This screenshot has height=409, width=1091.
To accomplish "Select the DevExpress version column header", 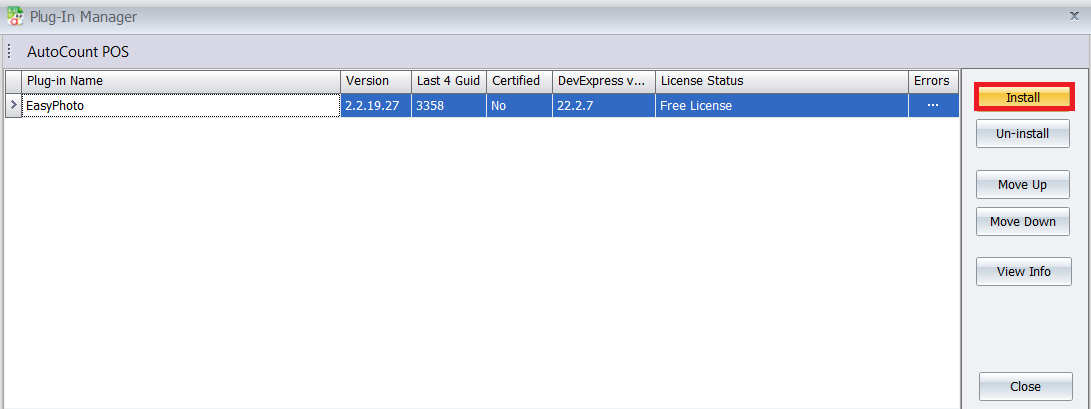I will (x=603, y=81).
